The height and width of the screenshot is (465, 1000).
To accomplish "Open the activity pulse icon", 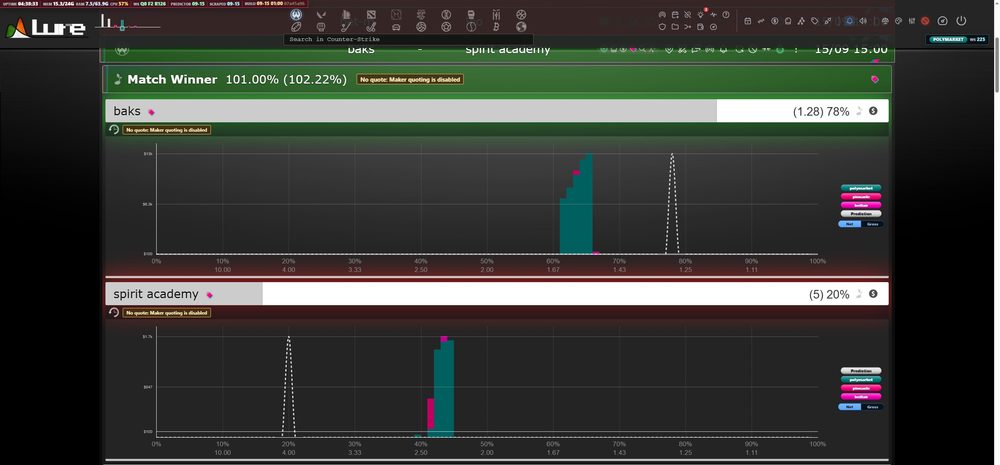I will [x=713, y=15].
